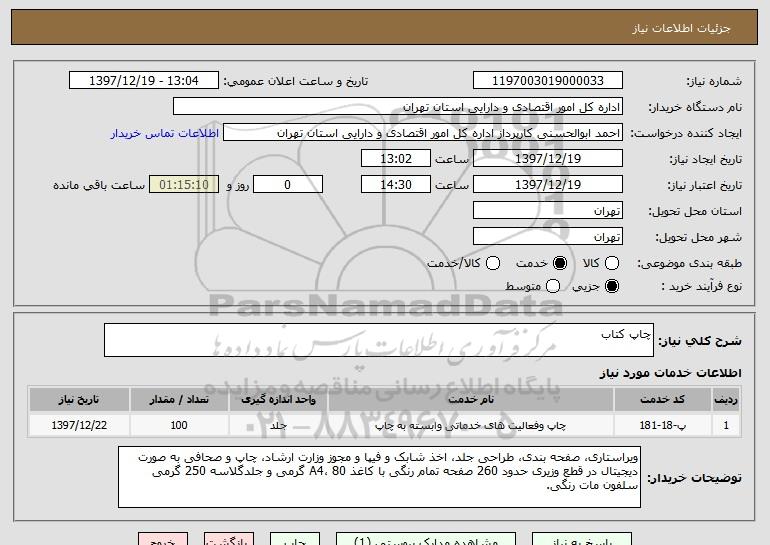The image size is (770, 545).
Task: Click the چاپ print button
Action: [x=295, y=539]
